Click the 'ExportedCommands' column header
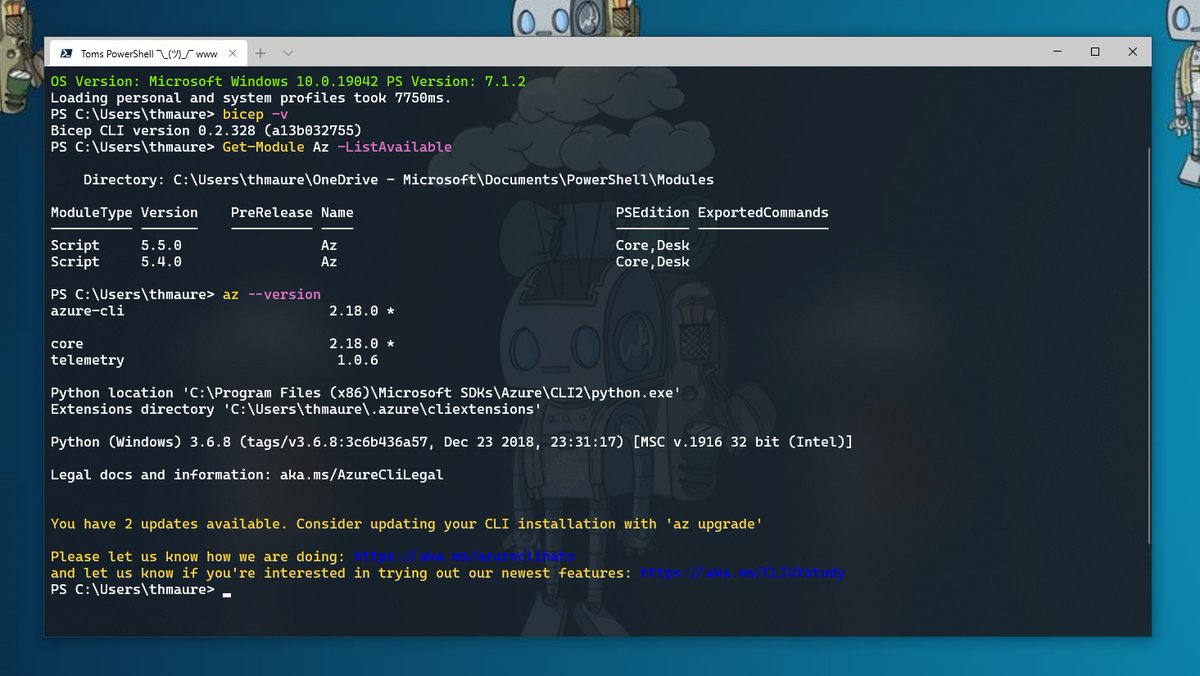 (763, 212)
